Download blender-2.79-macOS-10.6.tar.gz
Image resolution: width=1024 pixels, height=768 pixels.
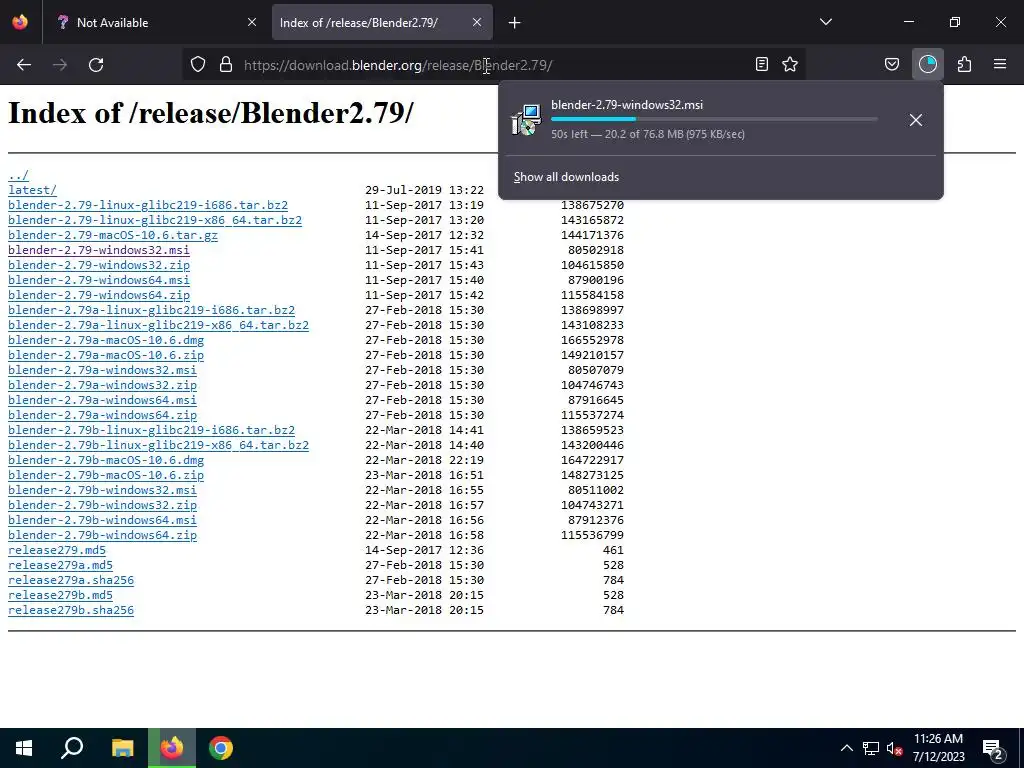point(113,235)
